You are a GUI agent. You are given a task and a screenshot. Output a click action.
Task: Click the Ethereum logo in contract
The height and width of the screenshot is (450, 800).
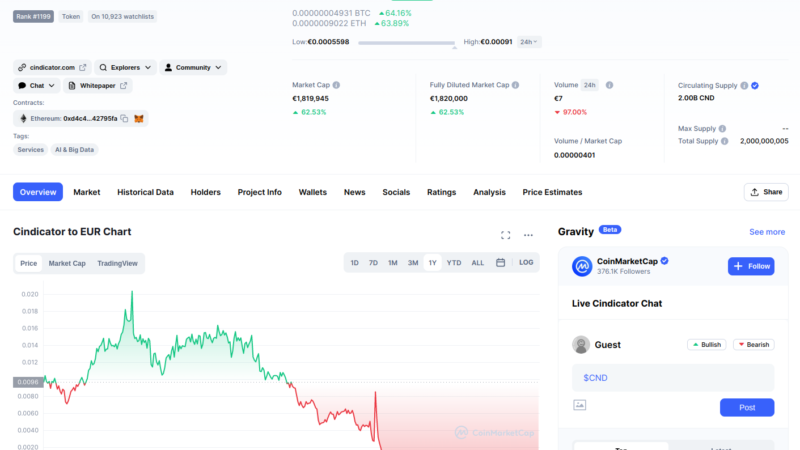pyautogui.click(x=23, y=118)
